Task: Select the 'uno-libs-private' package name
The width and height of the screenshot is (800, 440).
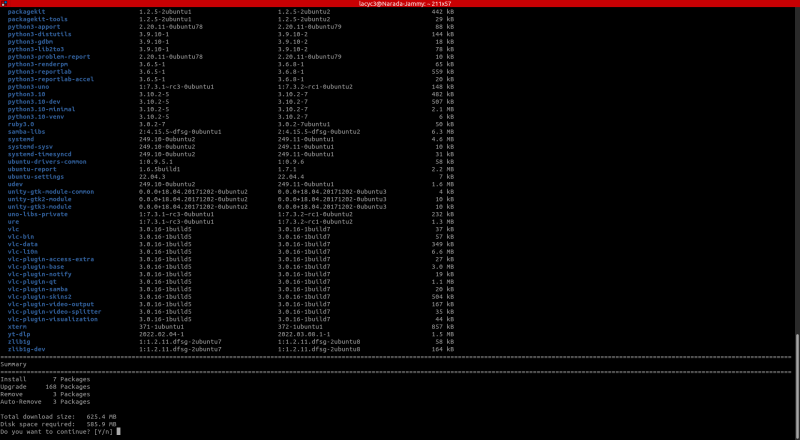Action: [x=38, y=214]
